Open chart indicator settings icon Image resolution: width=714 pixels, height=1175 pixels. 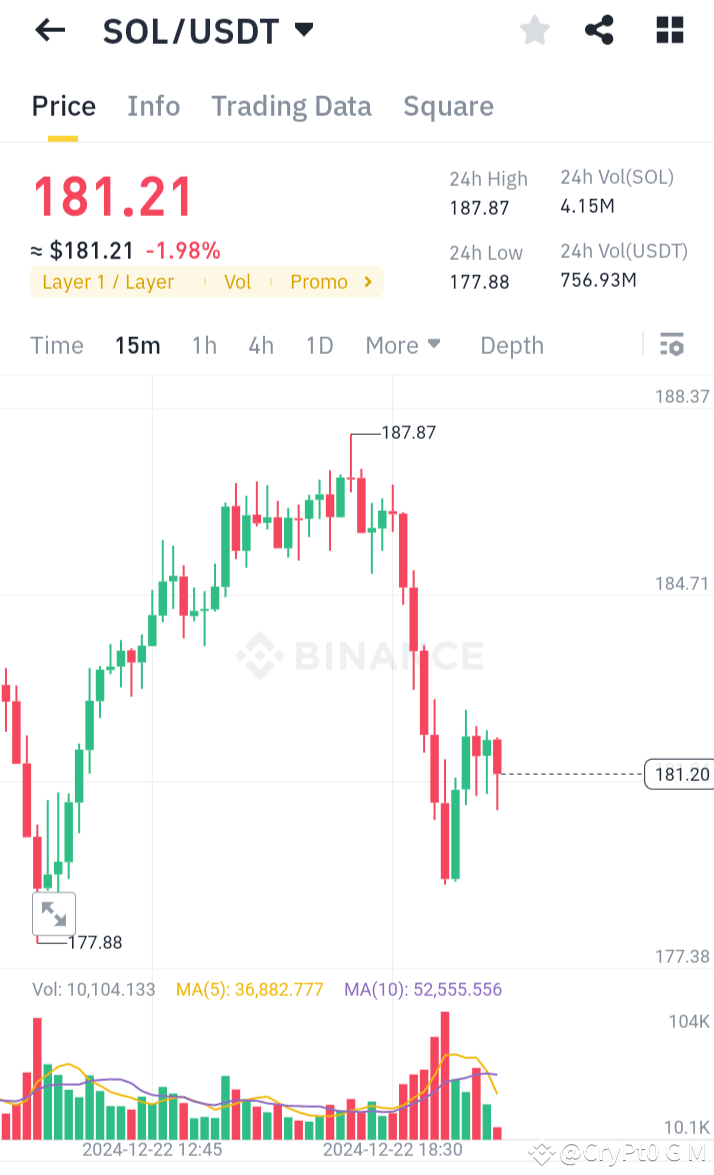pyautogui.click(x=671, y=344)
